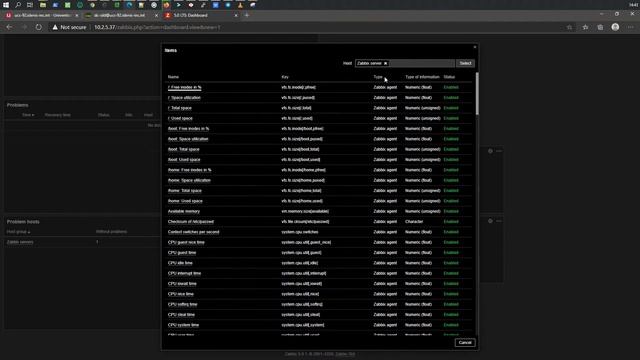Bookmark this page with star icon
640x360 pixels.
[569, 27]
